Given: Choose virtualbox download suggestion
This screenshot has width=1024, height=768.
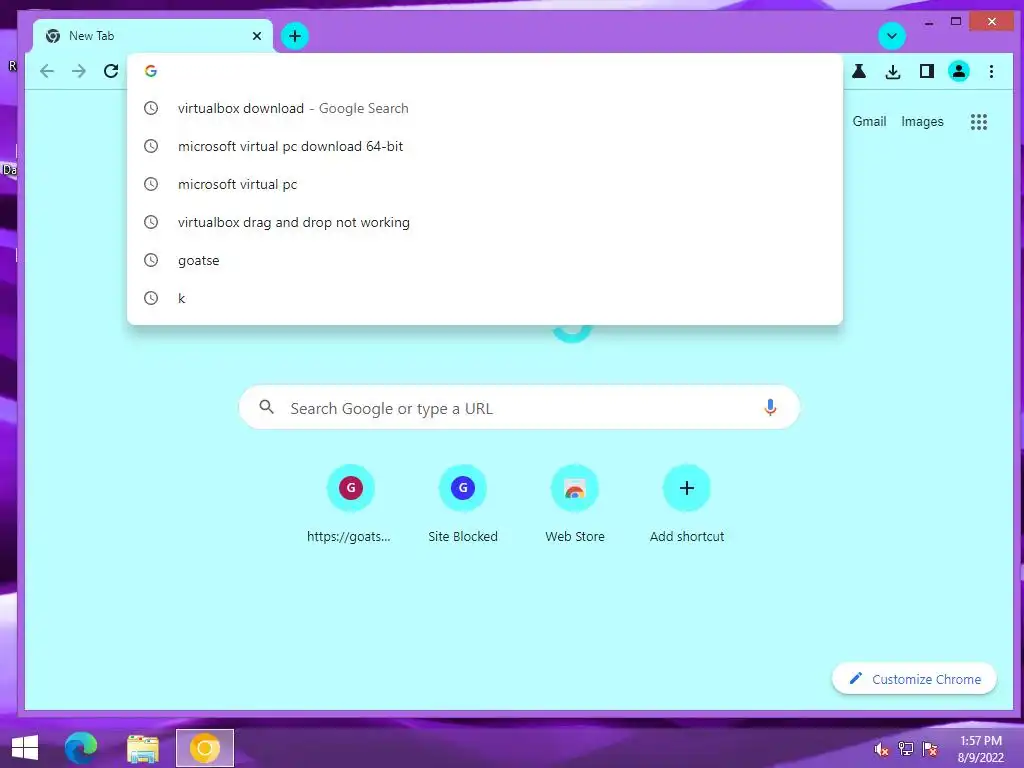Looking at the screenshot, I should tap(485, 108).
